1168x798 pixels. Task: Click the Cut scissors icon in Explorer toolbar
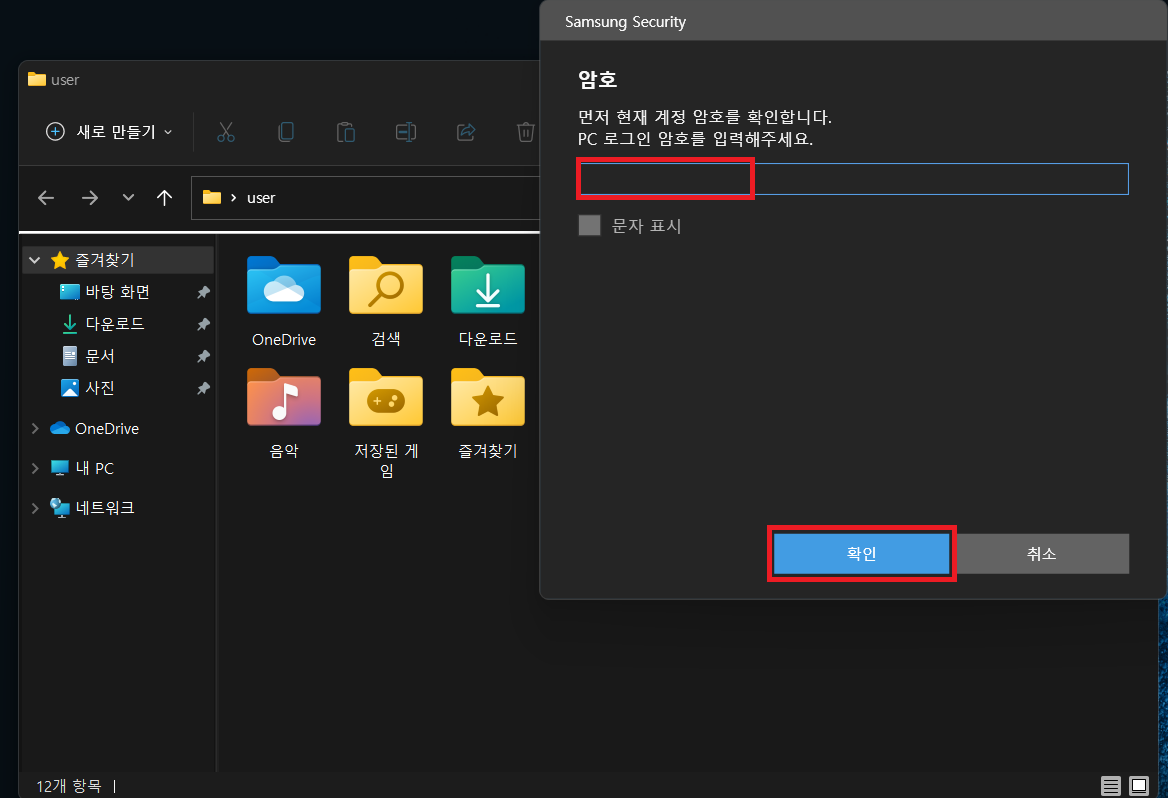coord(226,132)
